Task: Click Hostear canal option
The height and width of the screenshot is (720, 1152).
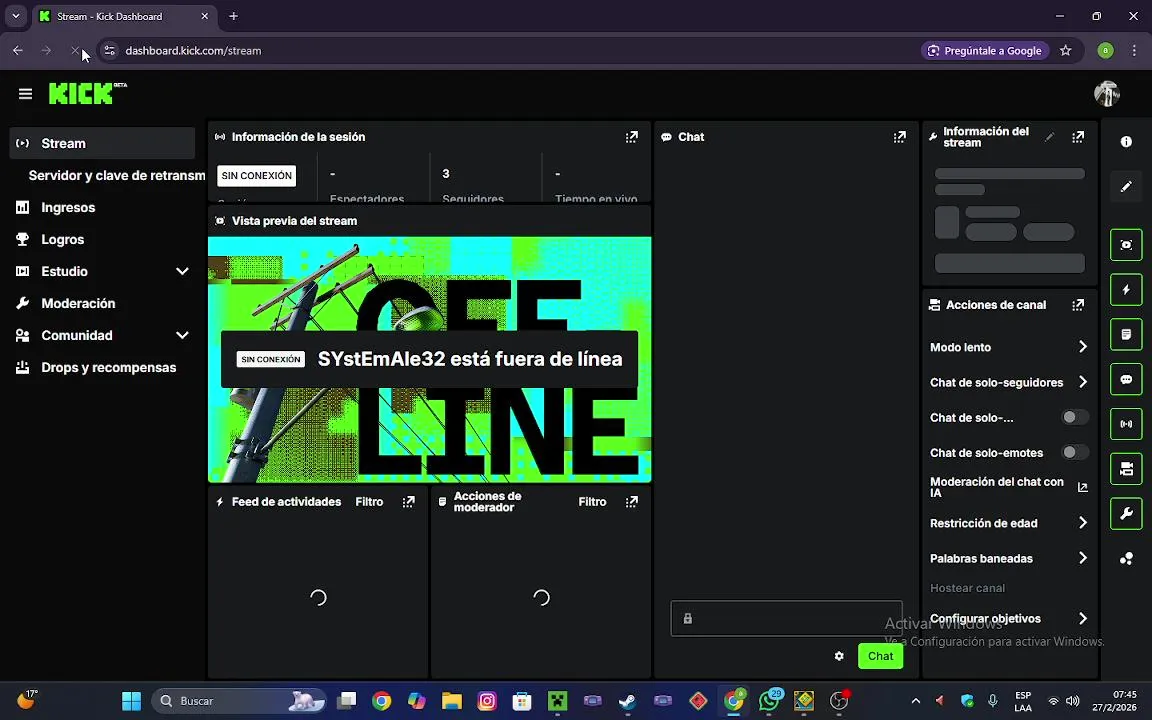Action: tap(967, 588)
